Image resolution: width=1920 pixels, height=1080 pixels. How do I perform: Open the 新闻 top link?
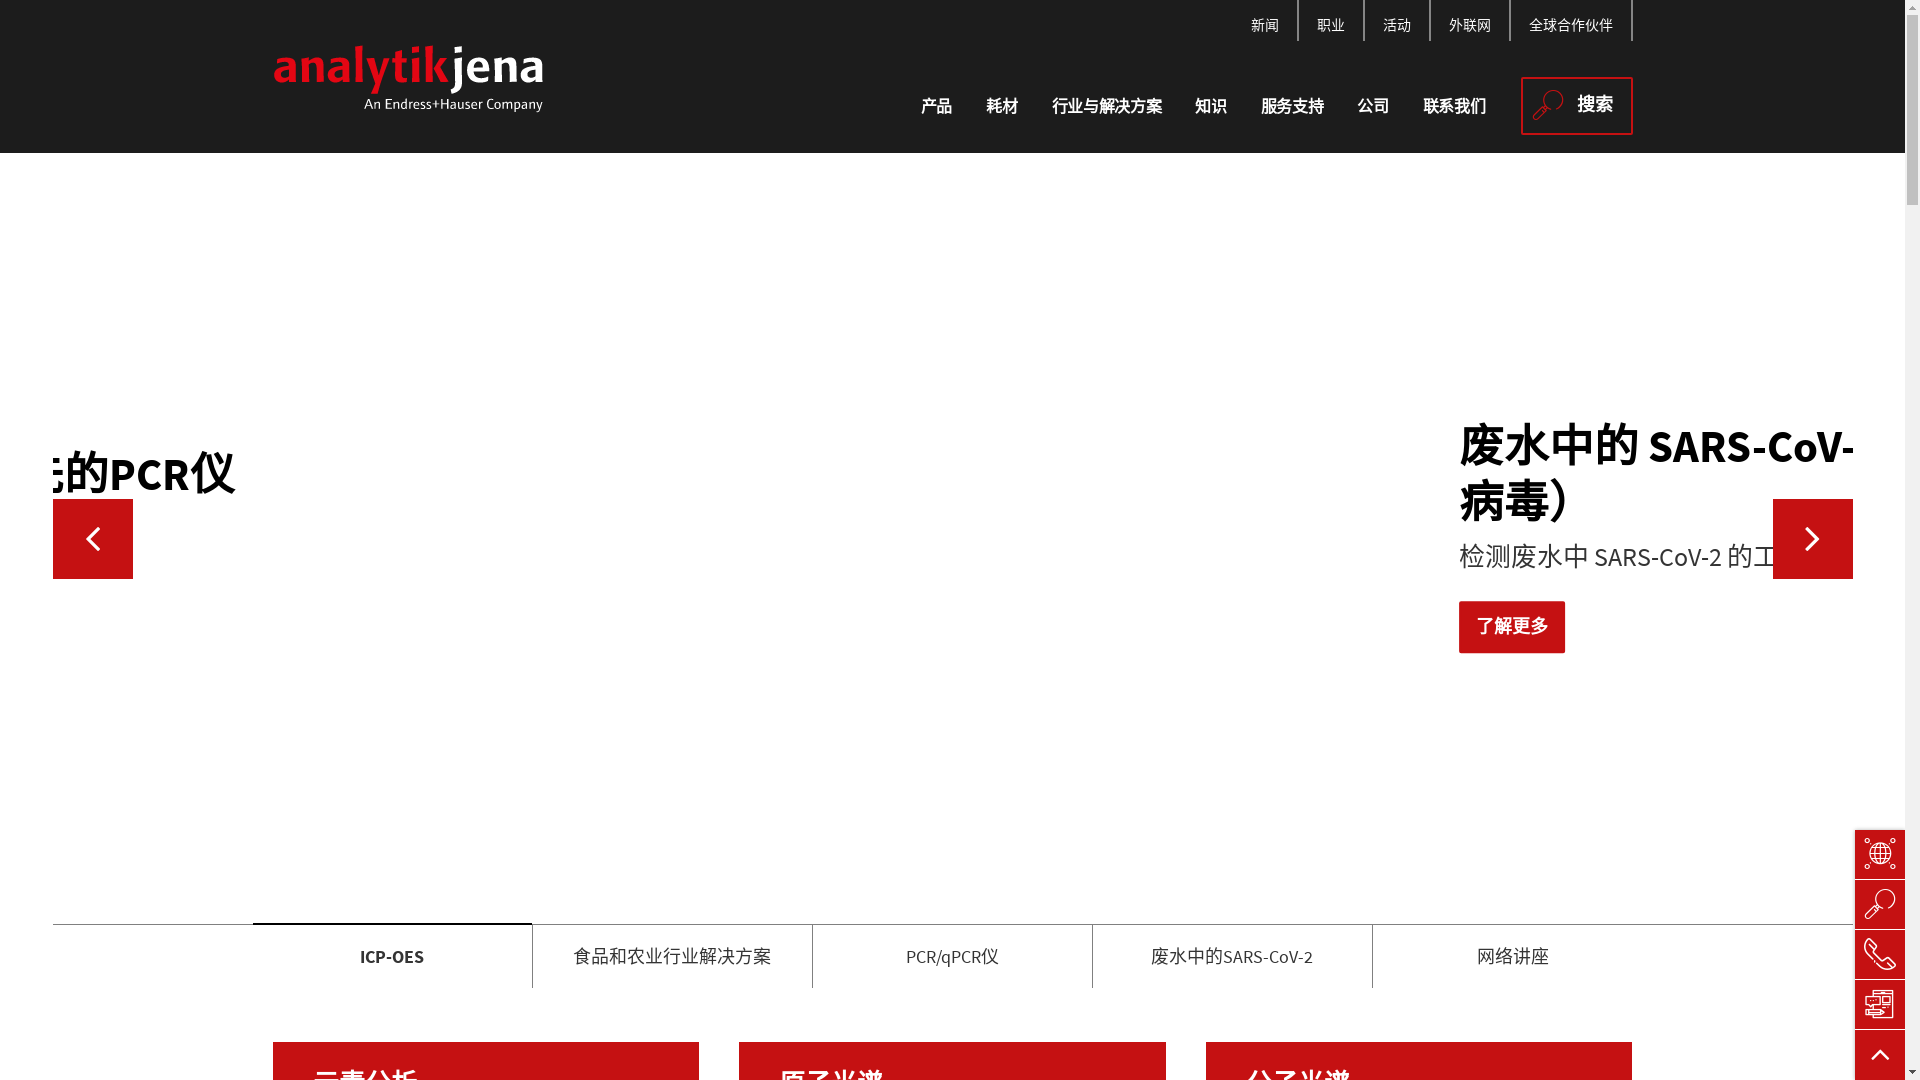pyautogui.click(x=1264, y=25)
